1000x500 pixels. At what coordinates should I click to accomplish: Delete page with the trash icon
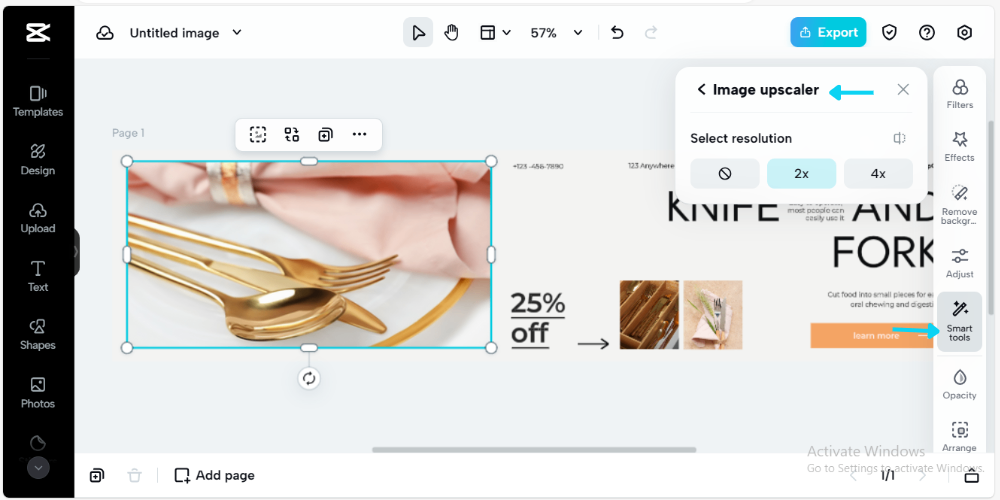click(134, 475)
